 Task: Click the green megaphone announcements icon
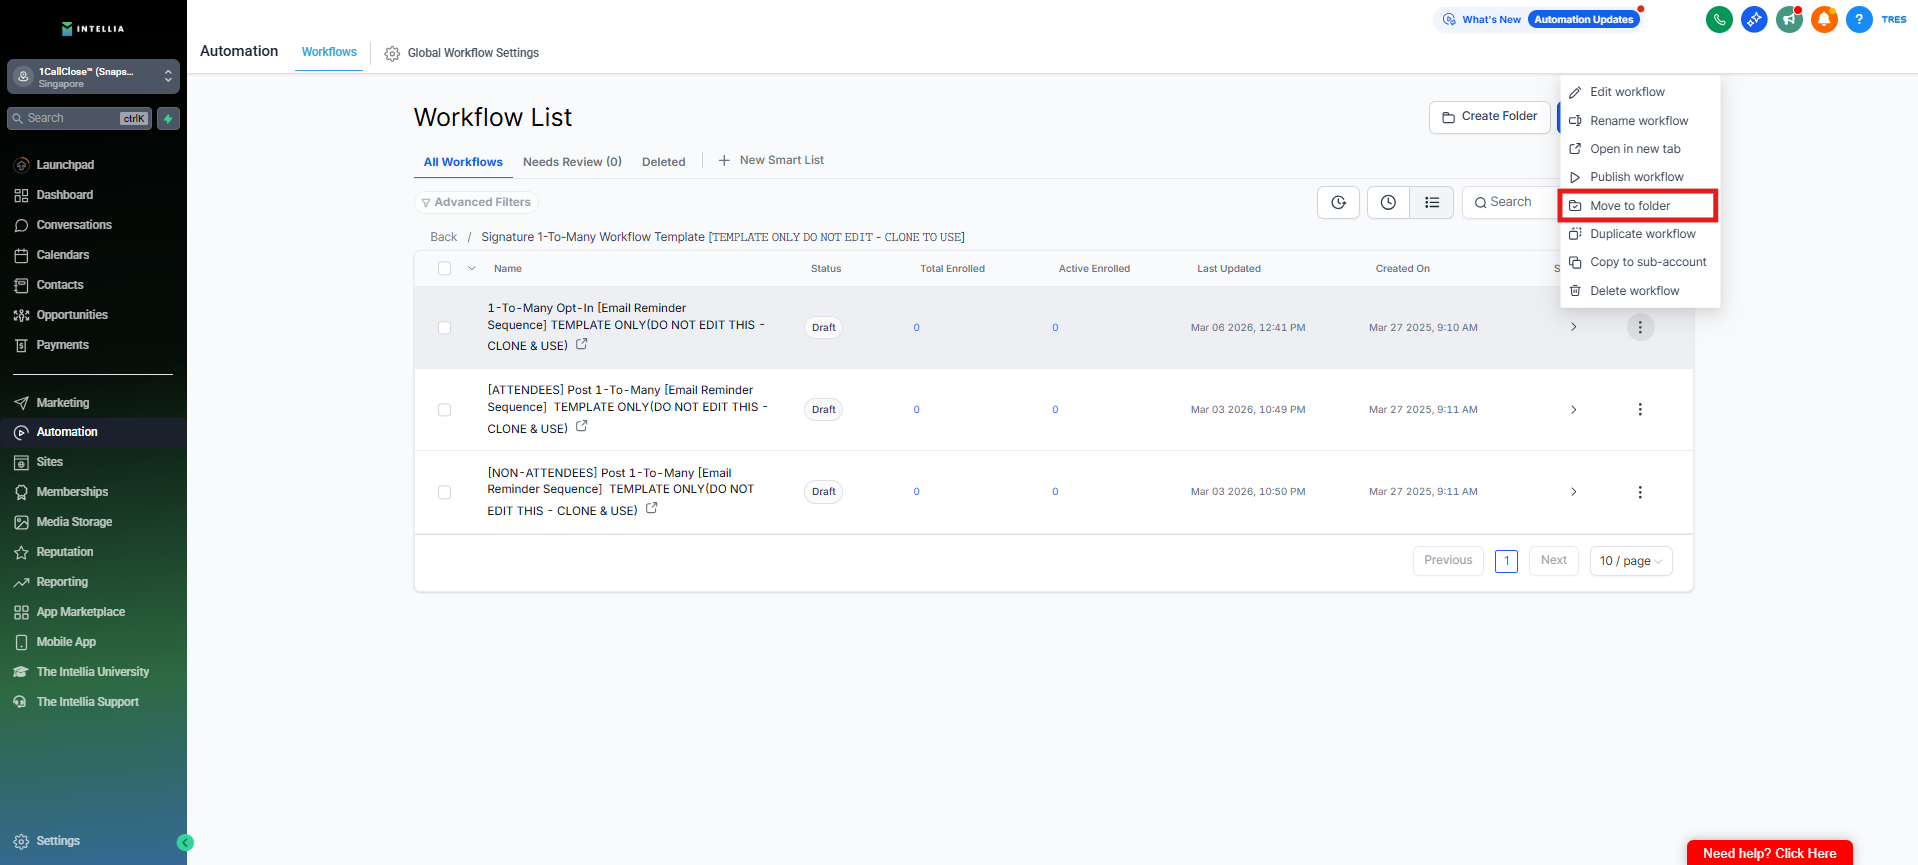tap(1789, 19)
